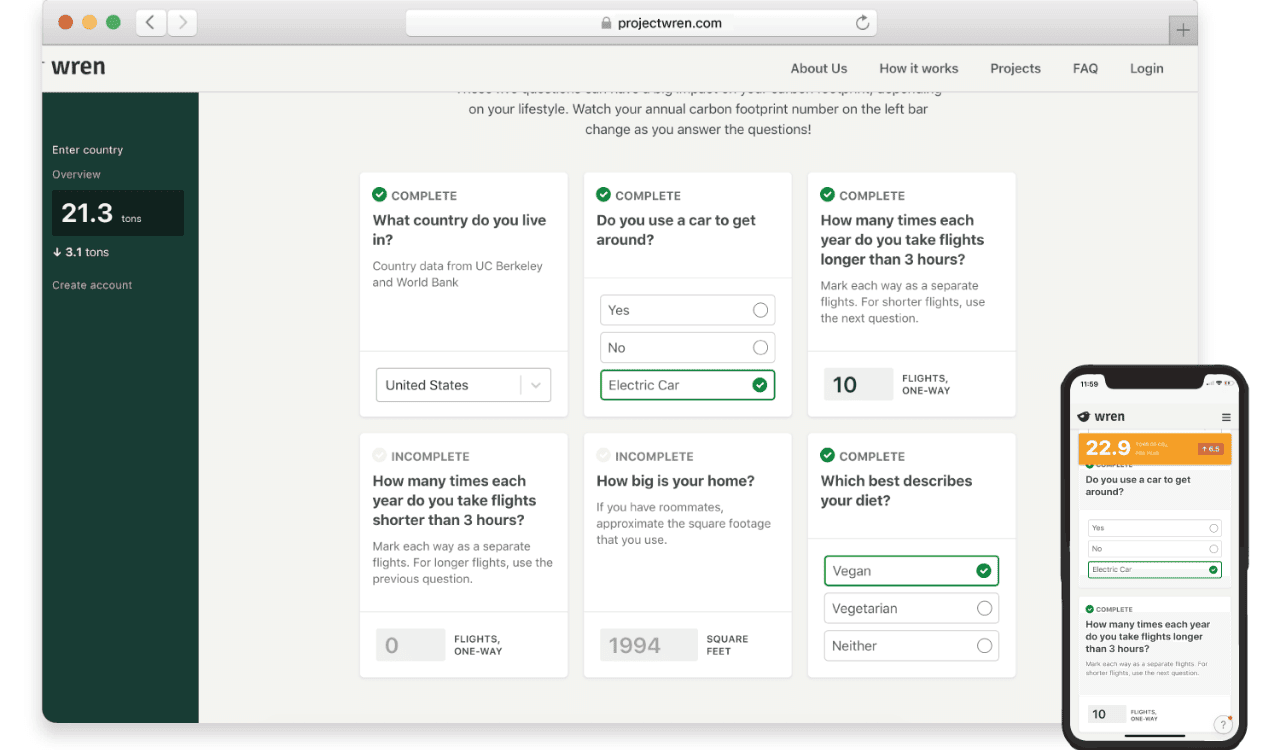Go back using the browser back arrow
1280x750 pixels.
pyautogui.click(x=150, y=22)
